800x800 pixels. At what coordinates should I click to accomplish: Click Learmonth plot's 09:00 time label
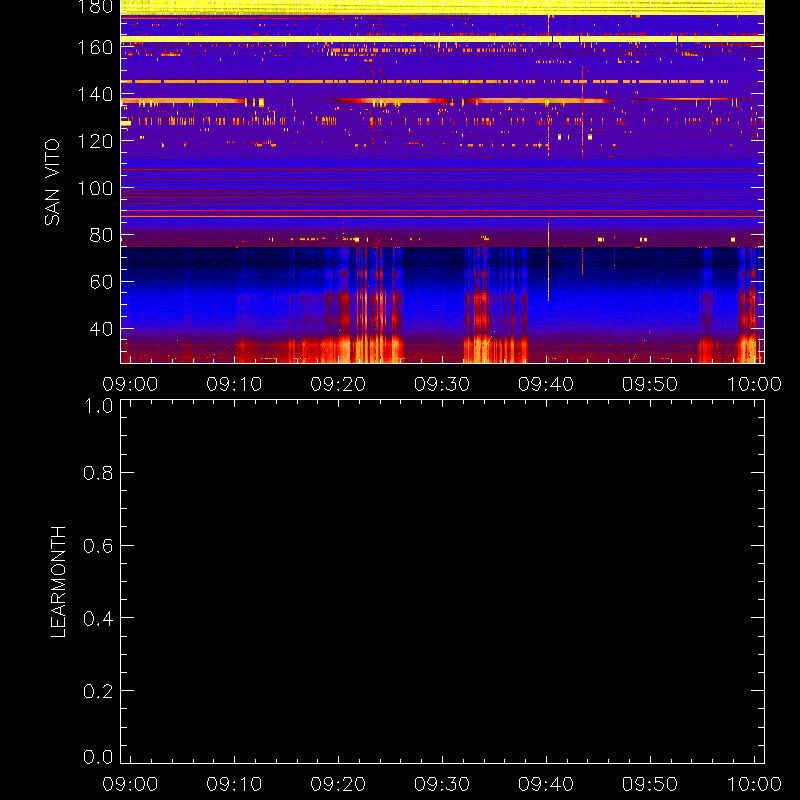coord(130,784)
